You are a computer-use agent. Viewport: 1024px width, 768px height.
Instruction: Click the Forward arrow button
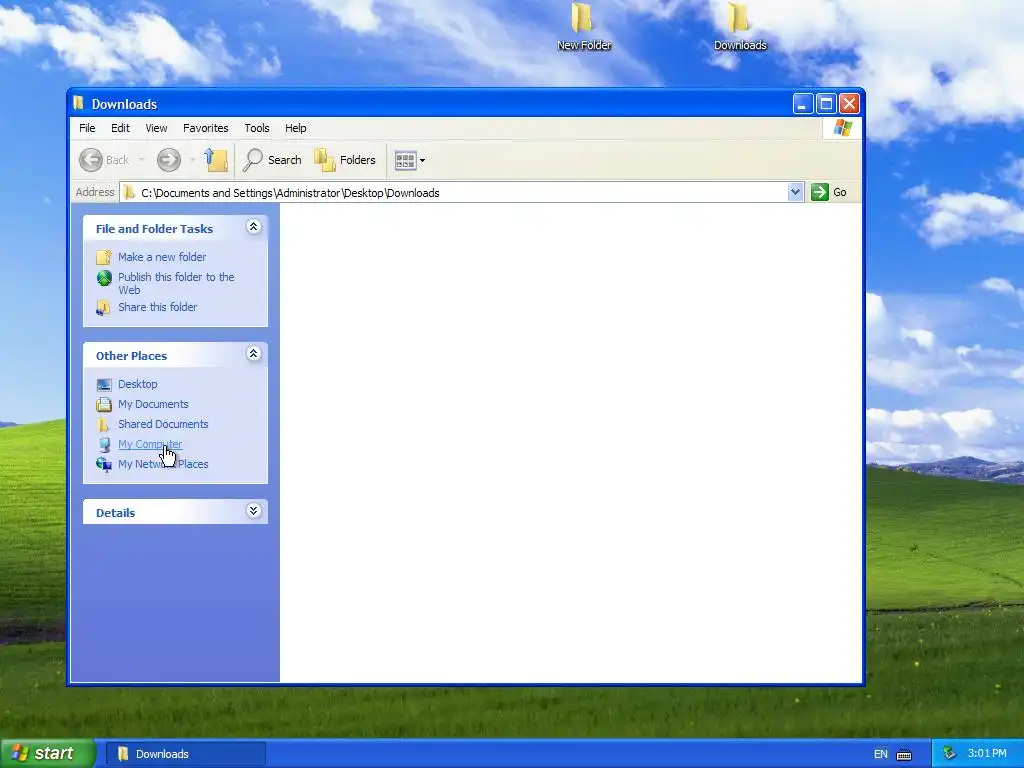click(168, 160)
